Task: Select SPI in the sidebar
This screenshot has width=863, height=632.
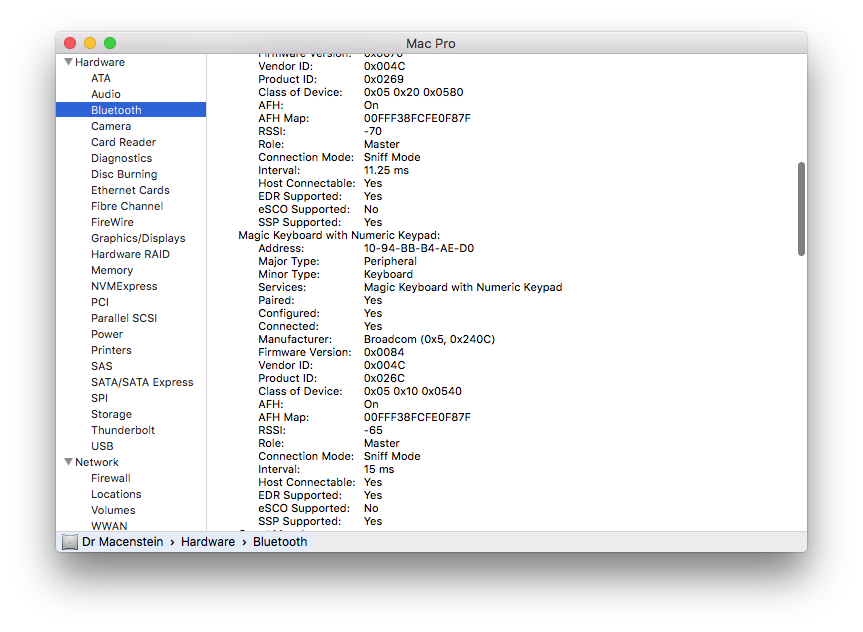Action: 99,397
